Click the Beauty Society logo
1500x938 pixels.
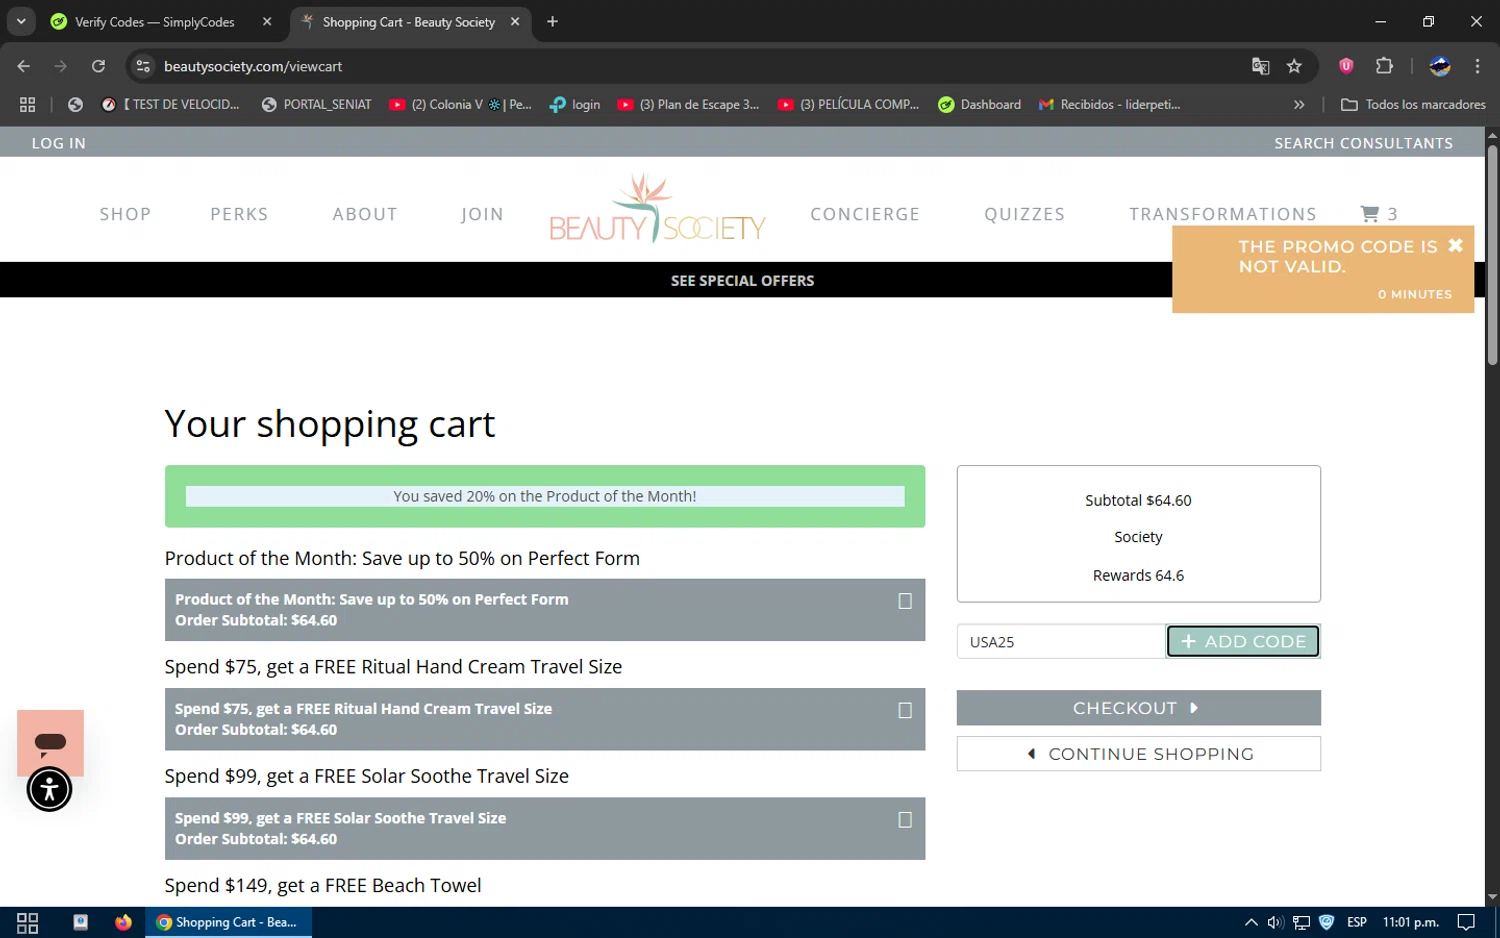click(657, 209)
